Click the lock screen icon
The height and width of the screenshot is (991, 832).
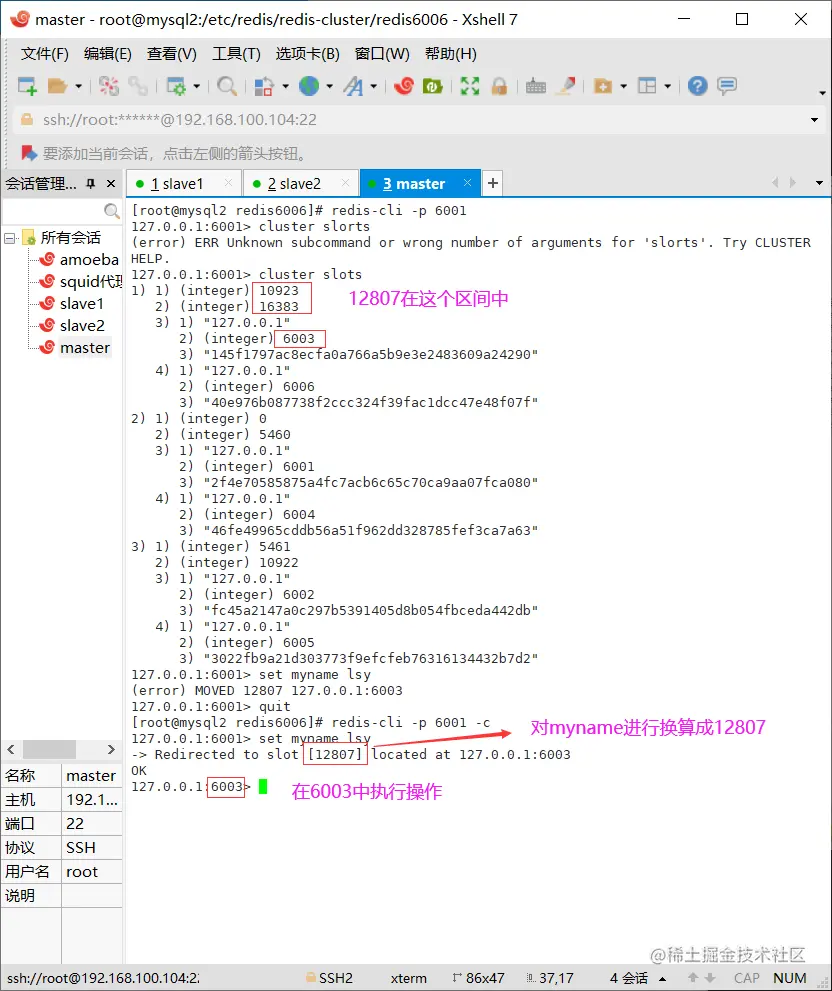[x=499, y=86]
